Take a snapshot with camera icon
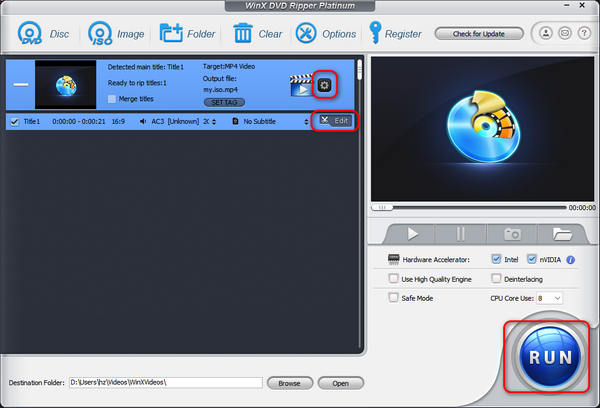Image resolution: width=600 pixels, height=408 pixels. point(513,233)
